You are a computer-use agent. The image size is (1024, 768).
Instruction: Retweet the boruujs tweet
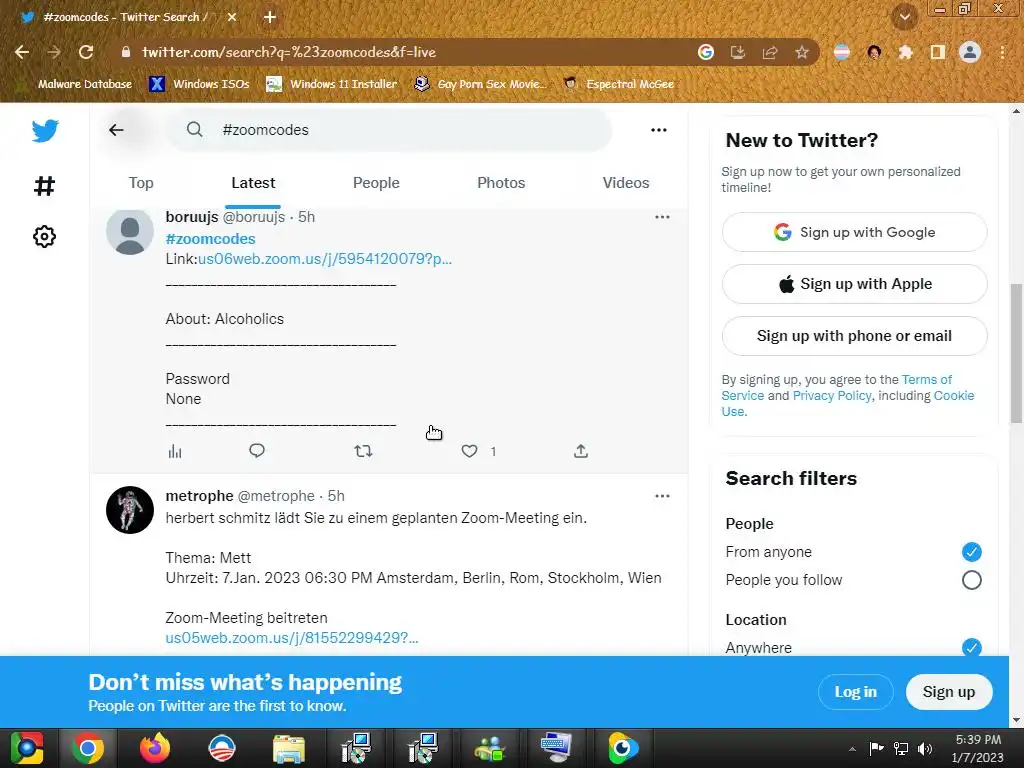(363, 451)
